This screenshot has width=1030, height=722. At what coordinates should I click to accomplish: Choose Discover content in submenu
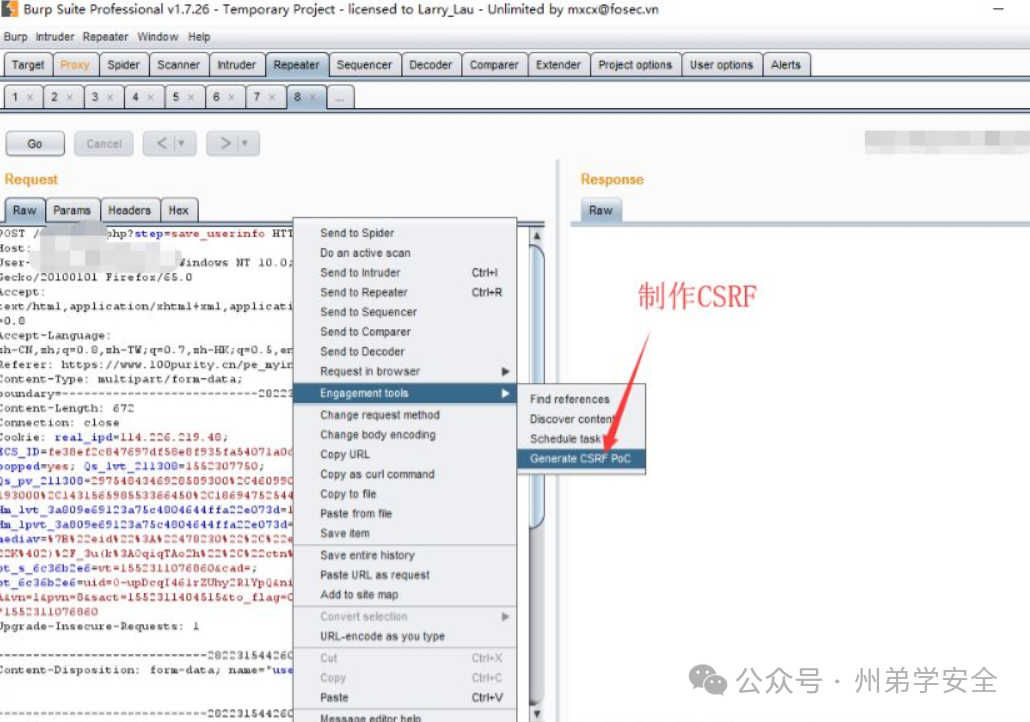tap(581, 419)
